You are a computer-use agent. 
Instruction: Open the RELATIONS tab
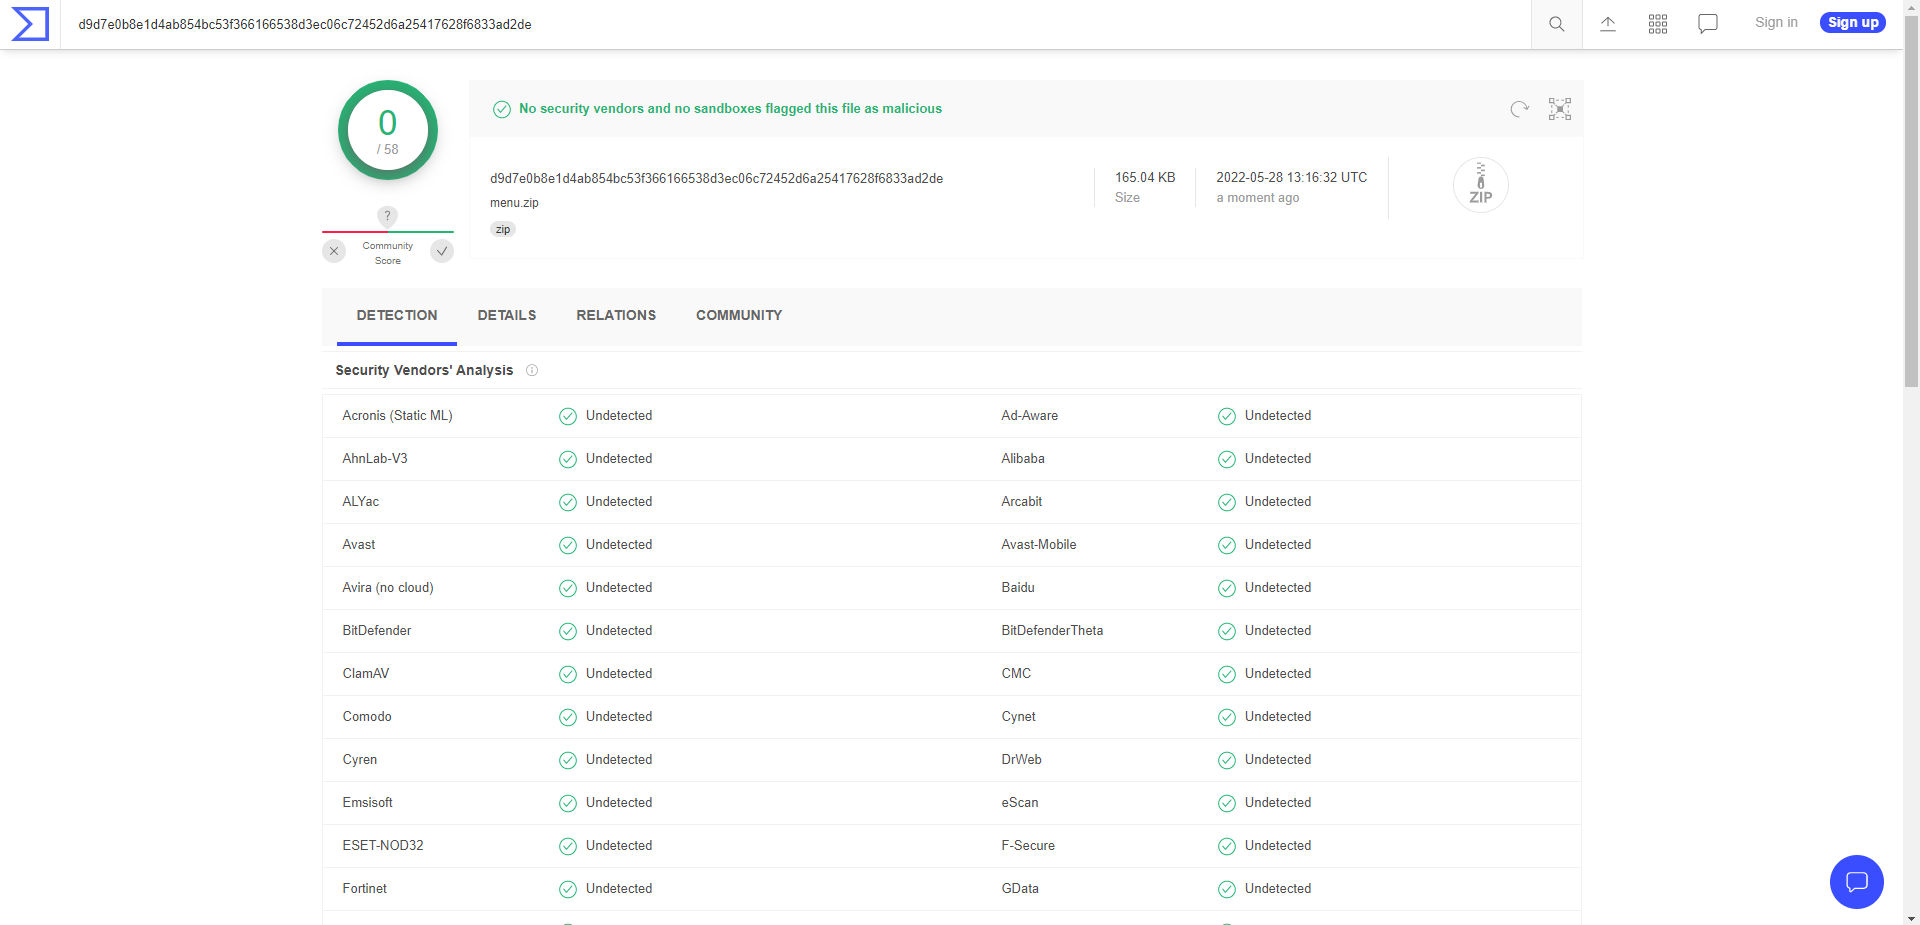[616, 316]
